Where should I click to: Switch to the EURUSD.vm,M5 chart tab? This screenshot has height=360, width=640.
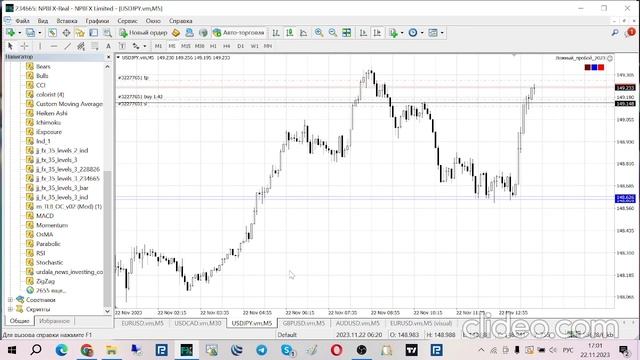[142, 323]
